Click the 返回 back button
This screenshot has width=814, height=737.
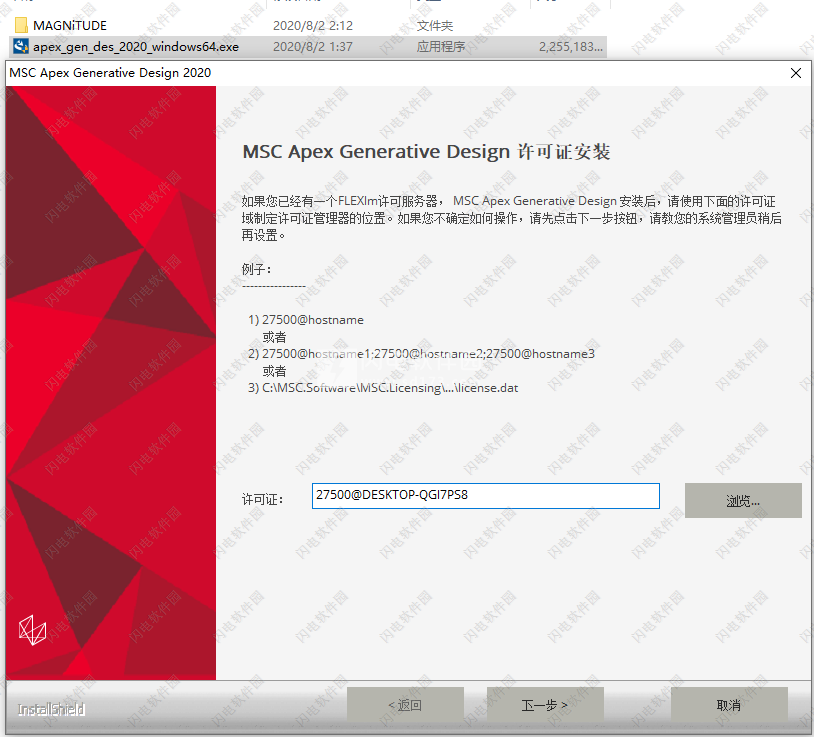pyautogui.click(x=405, y=705)
